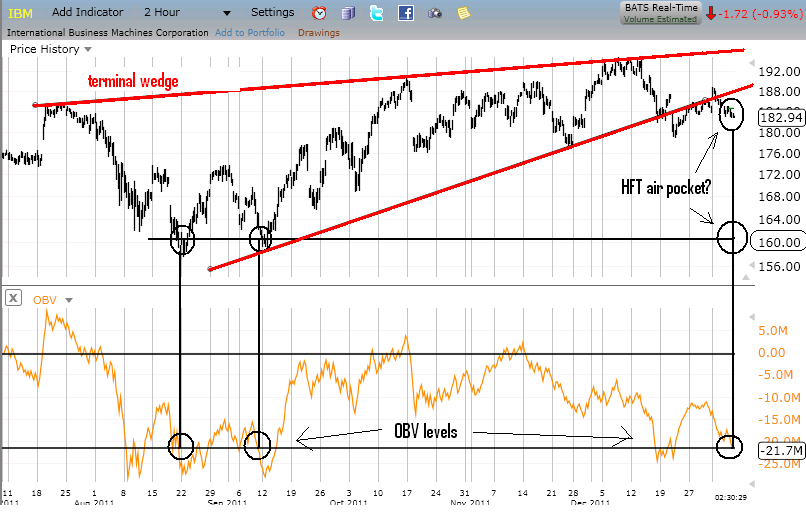Open the Add Indicator menu
806x518 pixels.
[87, 12]
